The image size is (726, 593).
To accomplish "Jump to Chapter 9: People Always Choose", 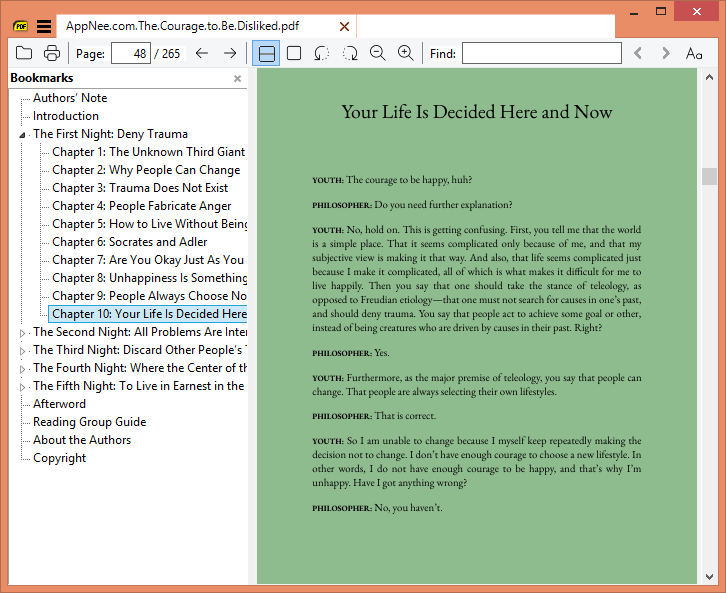I will click(x=149, y=296).
